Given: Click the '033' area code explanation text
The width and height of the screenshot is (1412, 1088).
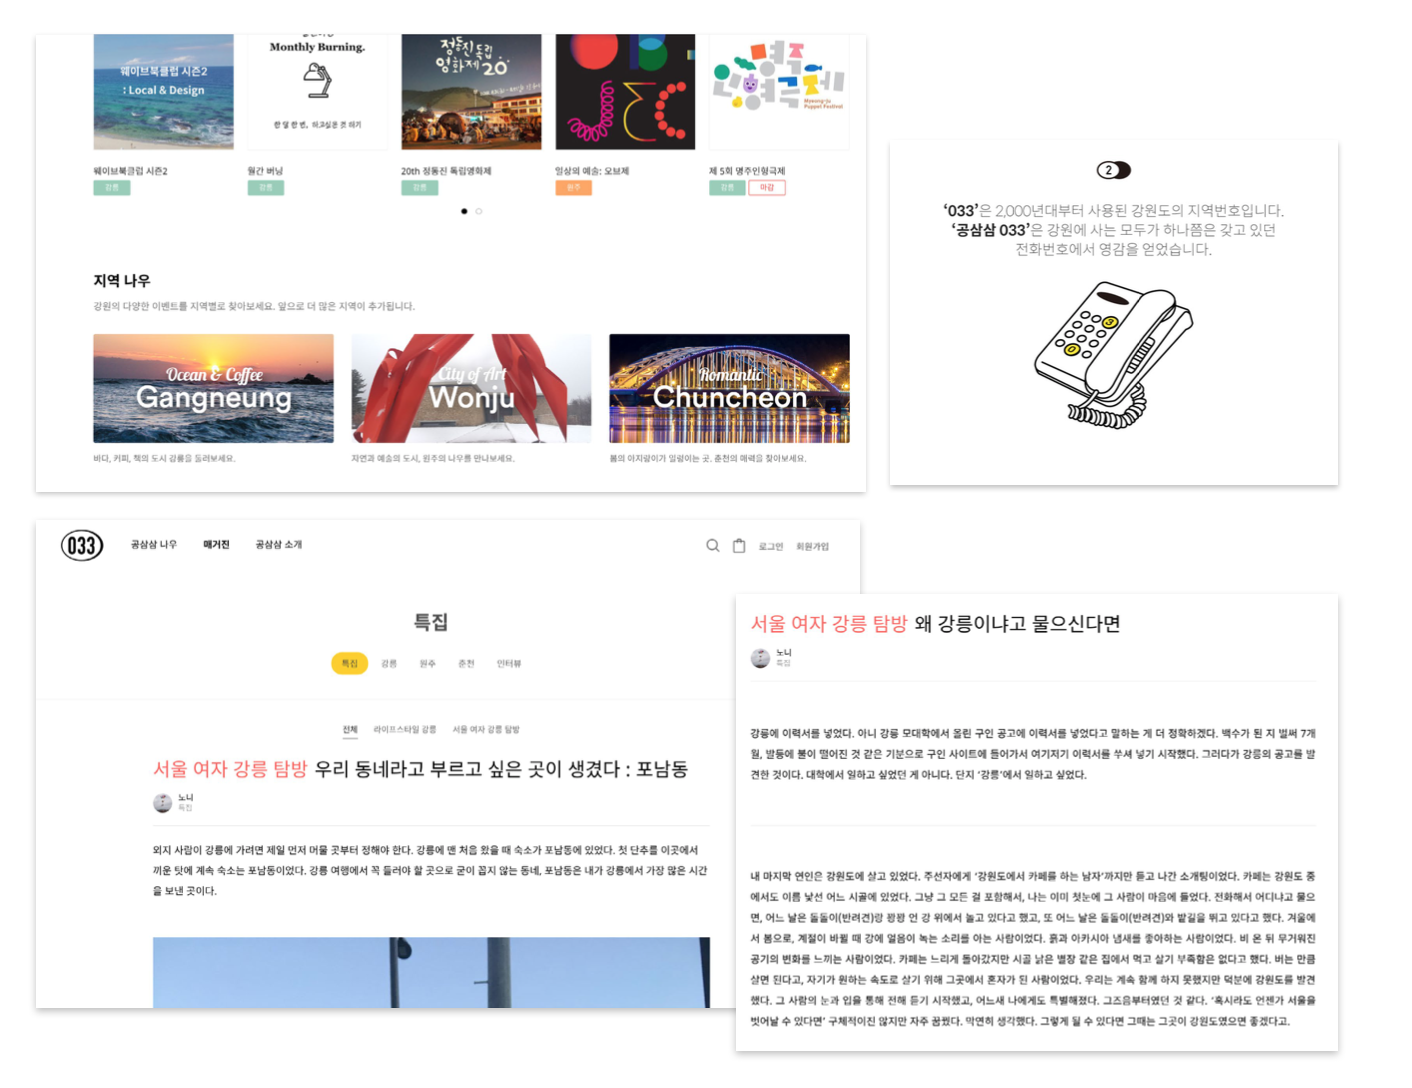Looking at the screenshot, I should point(1113,230).
